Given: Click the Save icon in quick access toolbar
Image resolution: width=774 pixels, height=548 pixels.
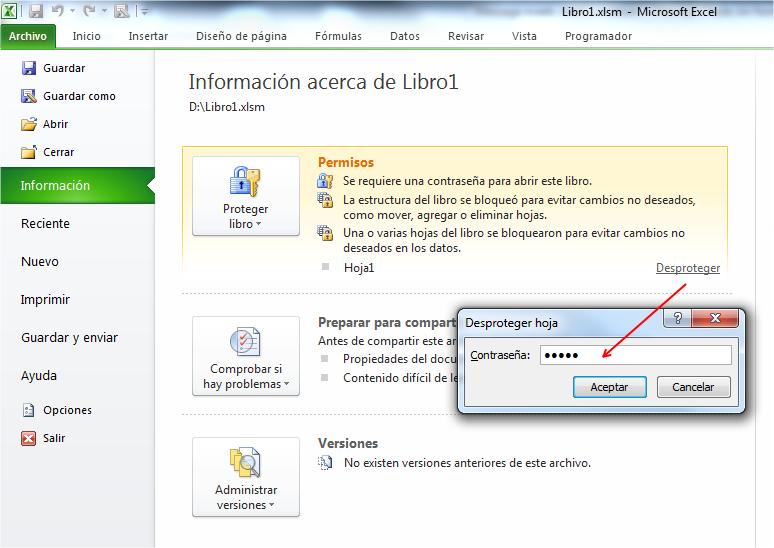Looking at the screenshot, I should 36,10.
